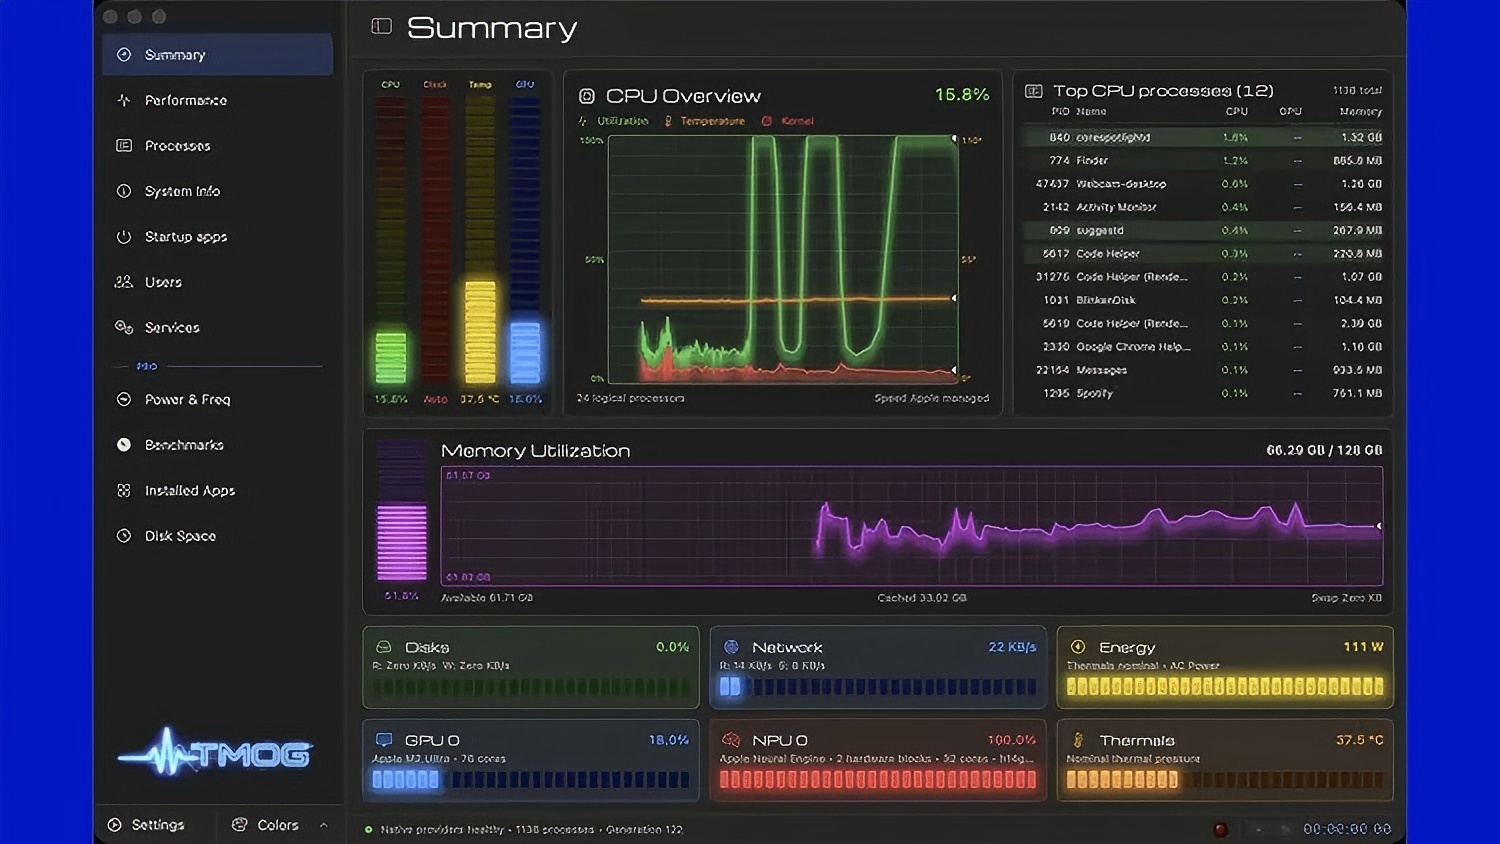The height and width of the screenshot is (844, 1500).
Task: Show Installed Apps list
Action: (x=217, y=491)
